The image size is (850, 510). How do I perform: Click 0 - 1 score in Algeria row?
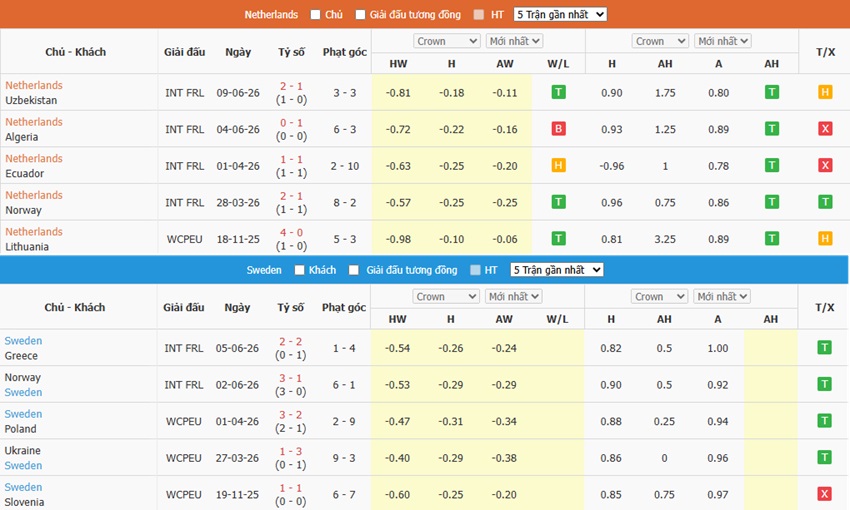[x=291, y=123]
